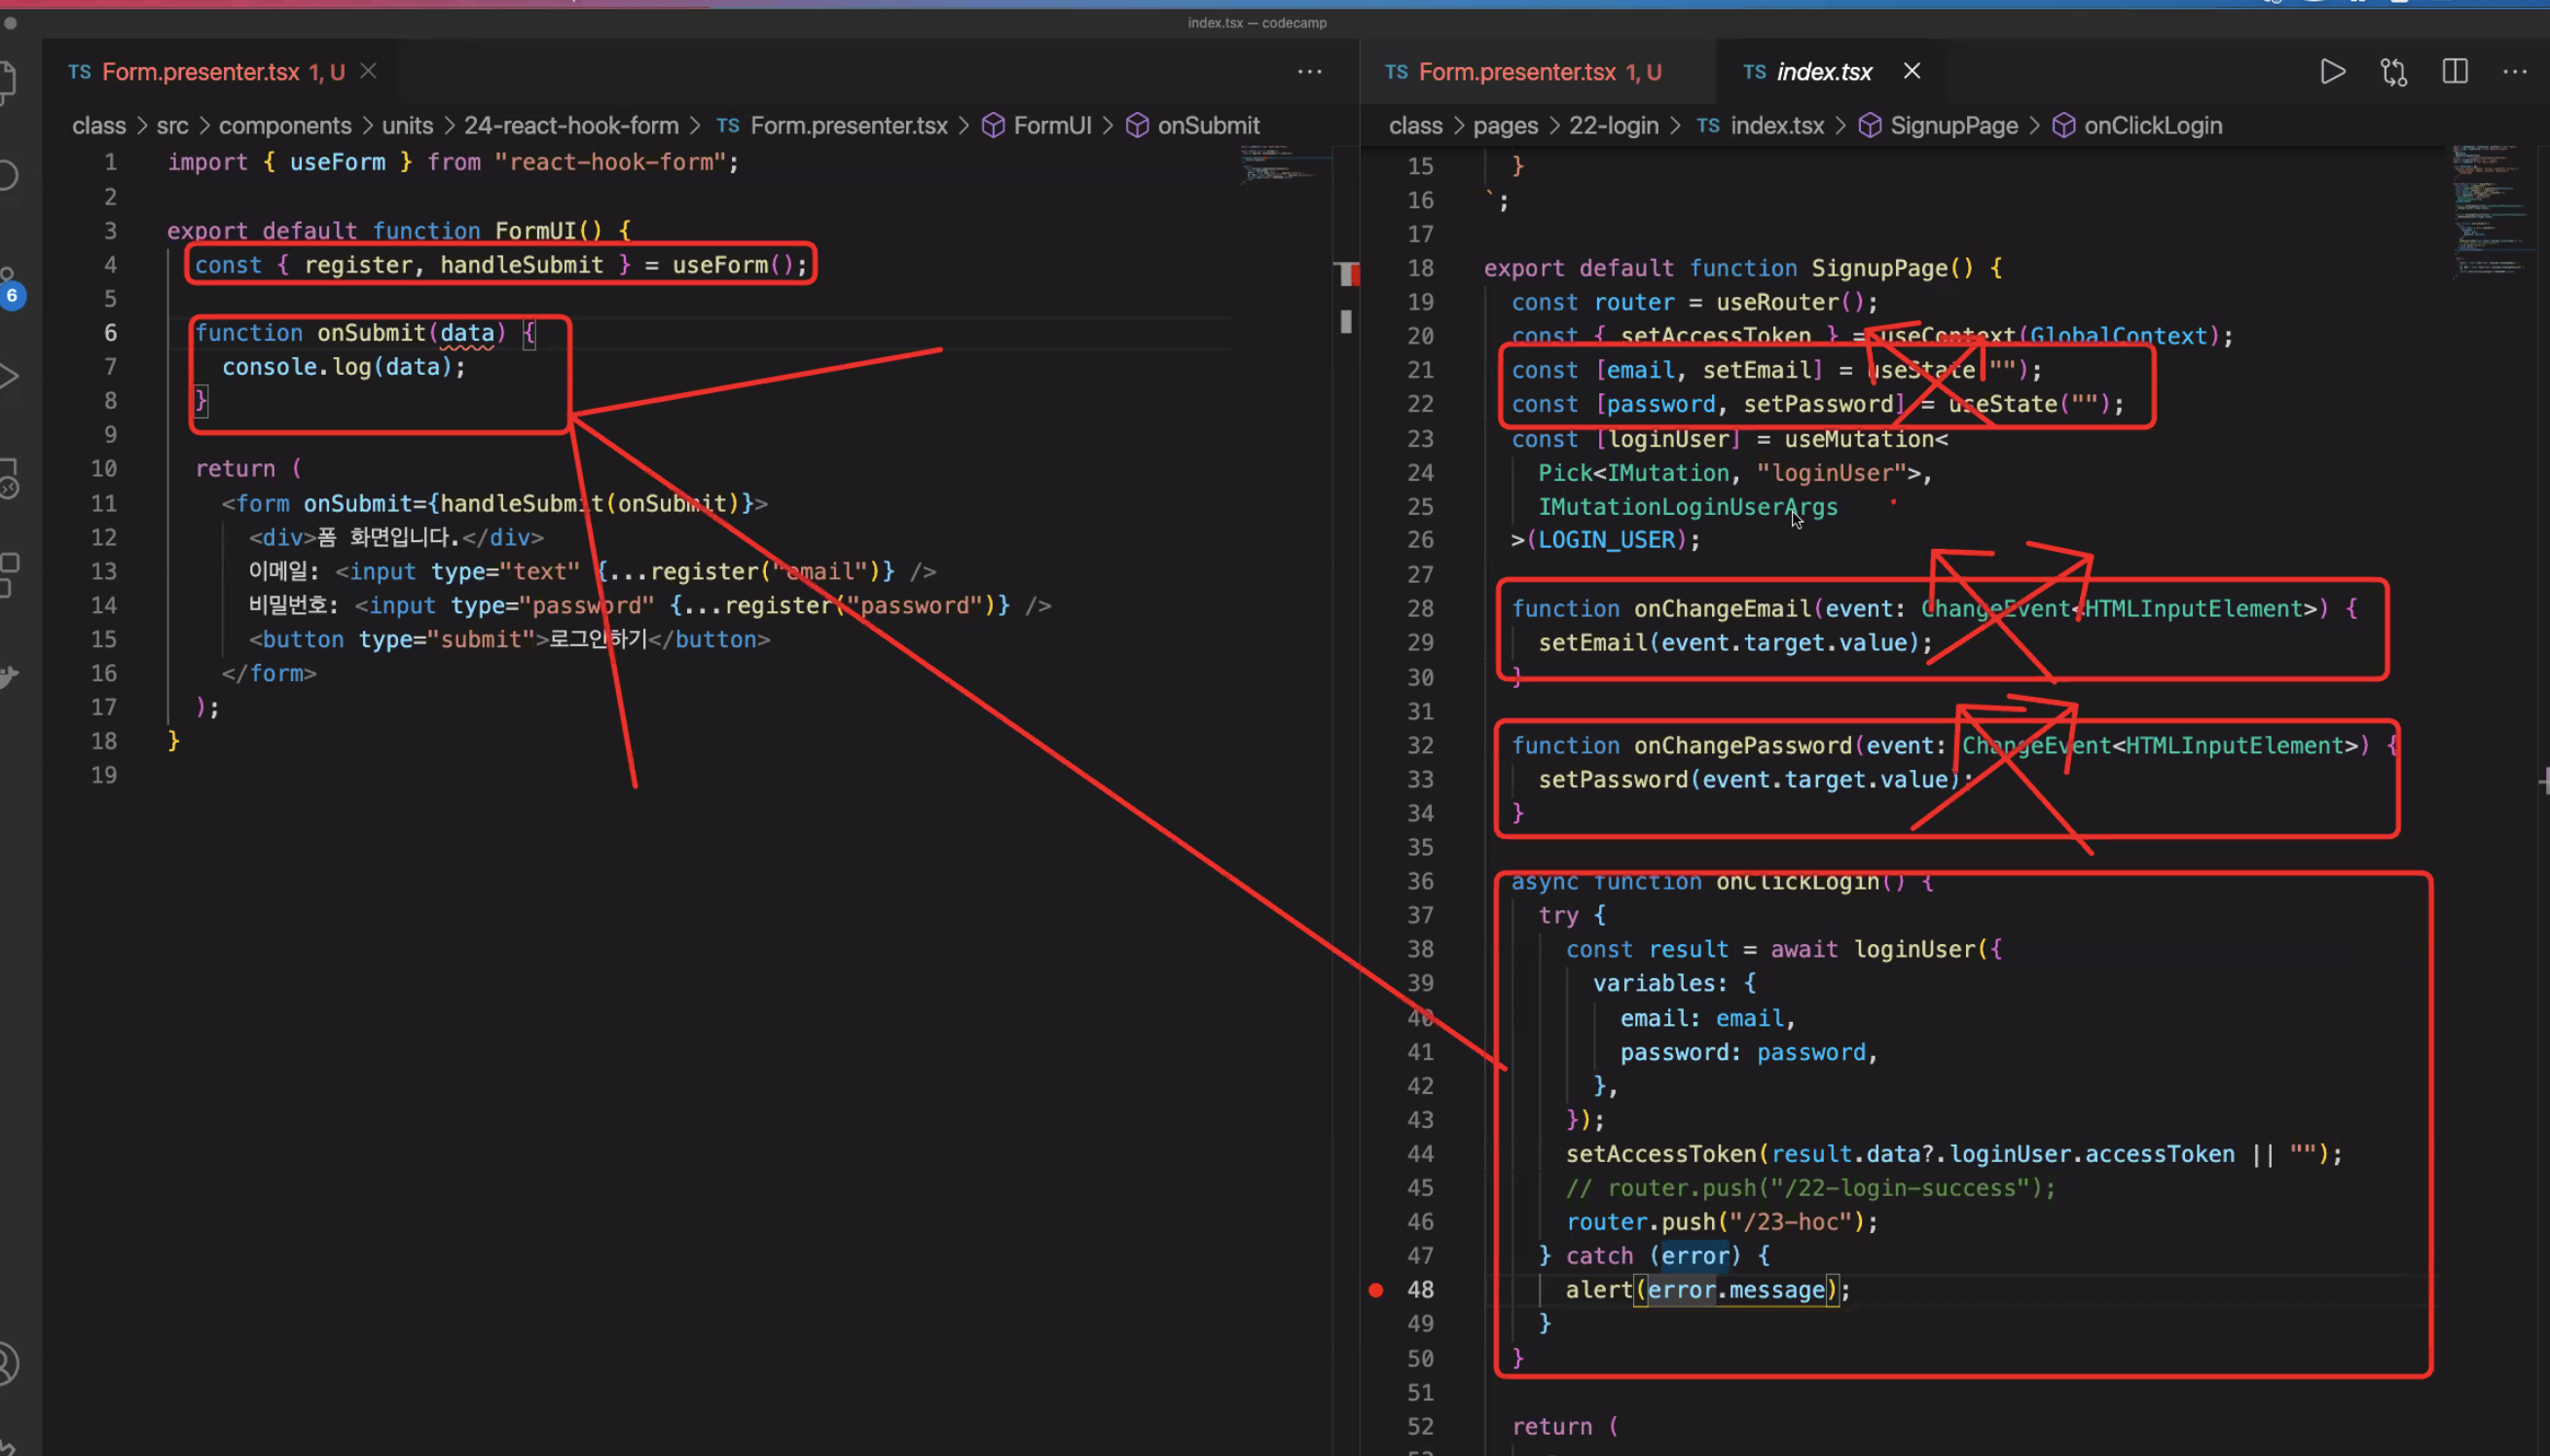The image size is (2550, 1456).
Task: Close the index.tsx tab
Action: [x=1911, y=71]
